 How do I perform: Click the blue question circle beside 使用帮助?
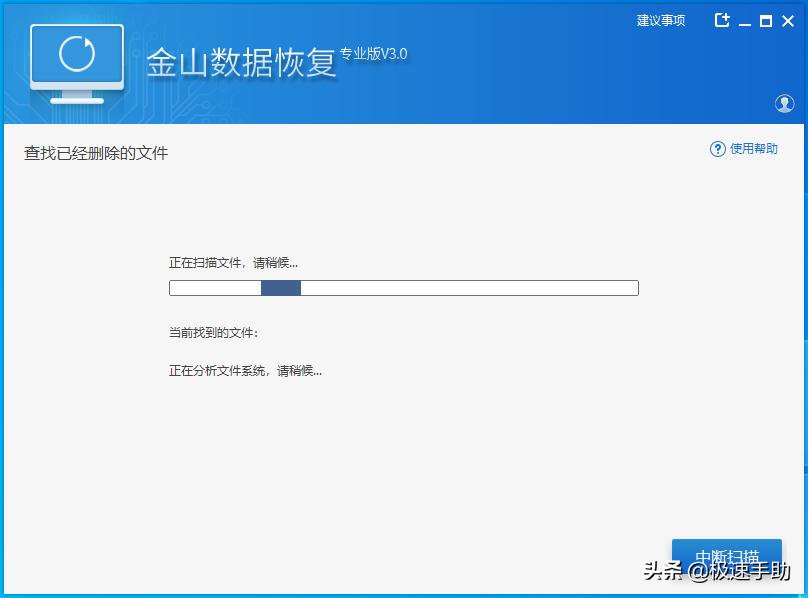pyautogui.click(x=719, y=148)
